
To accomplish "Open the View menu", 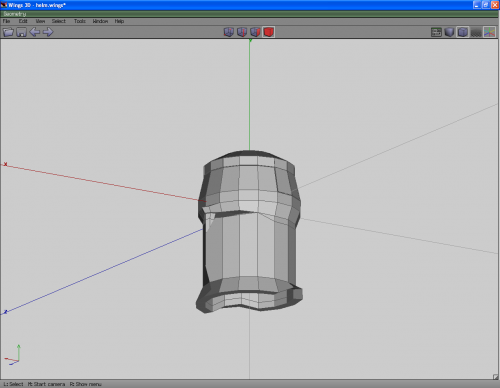I will point(40,21).
